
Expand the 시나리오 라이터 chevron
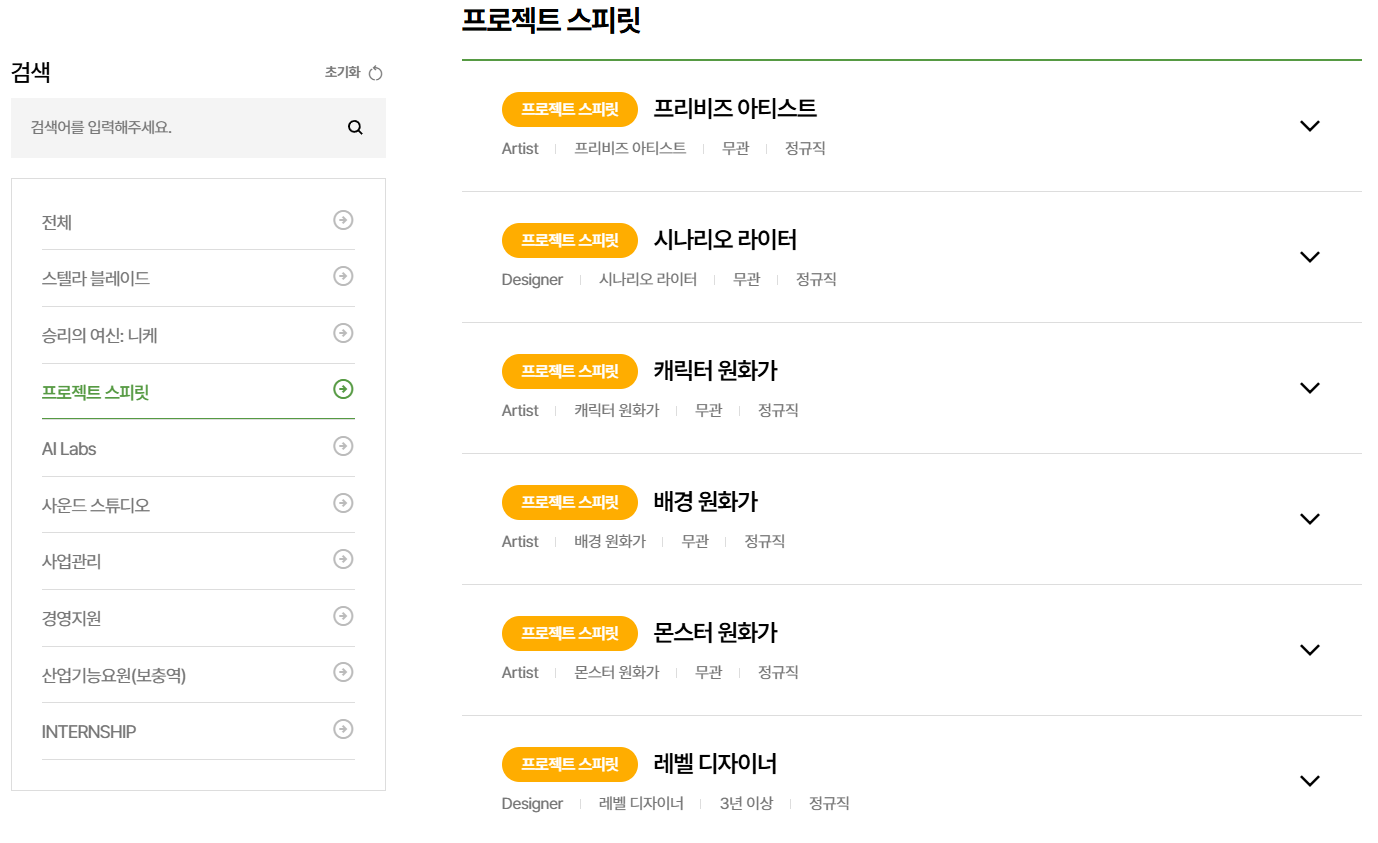tap(1309, 257)
